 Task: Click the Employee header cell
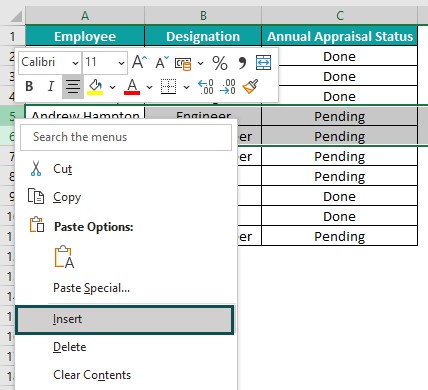click(85, 36)
